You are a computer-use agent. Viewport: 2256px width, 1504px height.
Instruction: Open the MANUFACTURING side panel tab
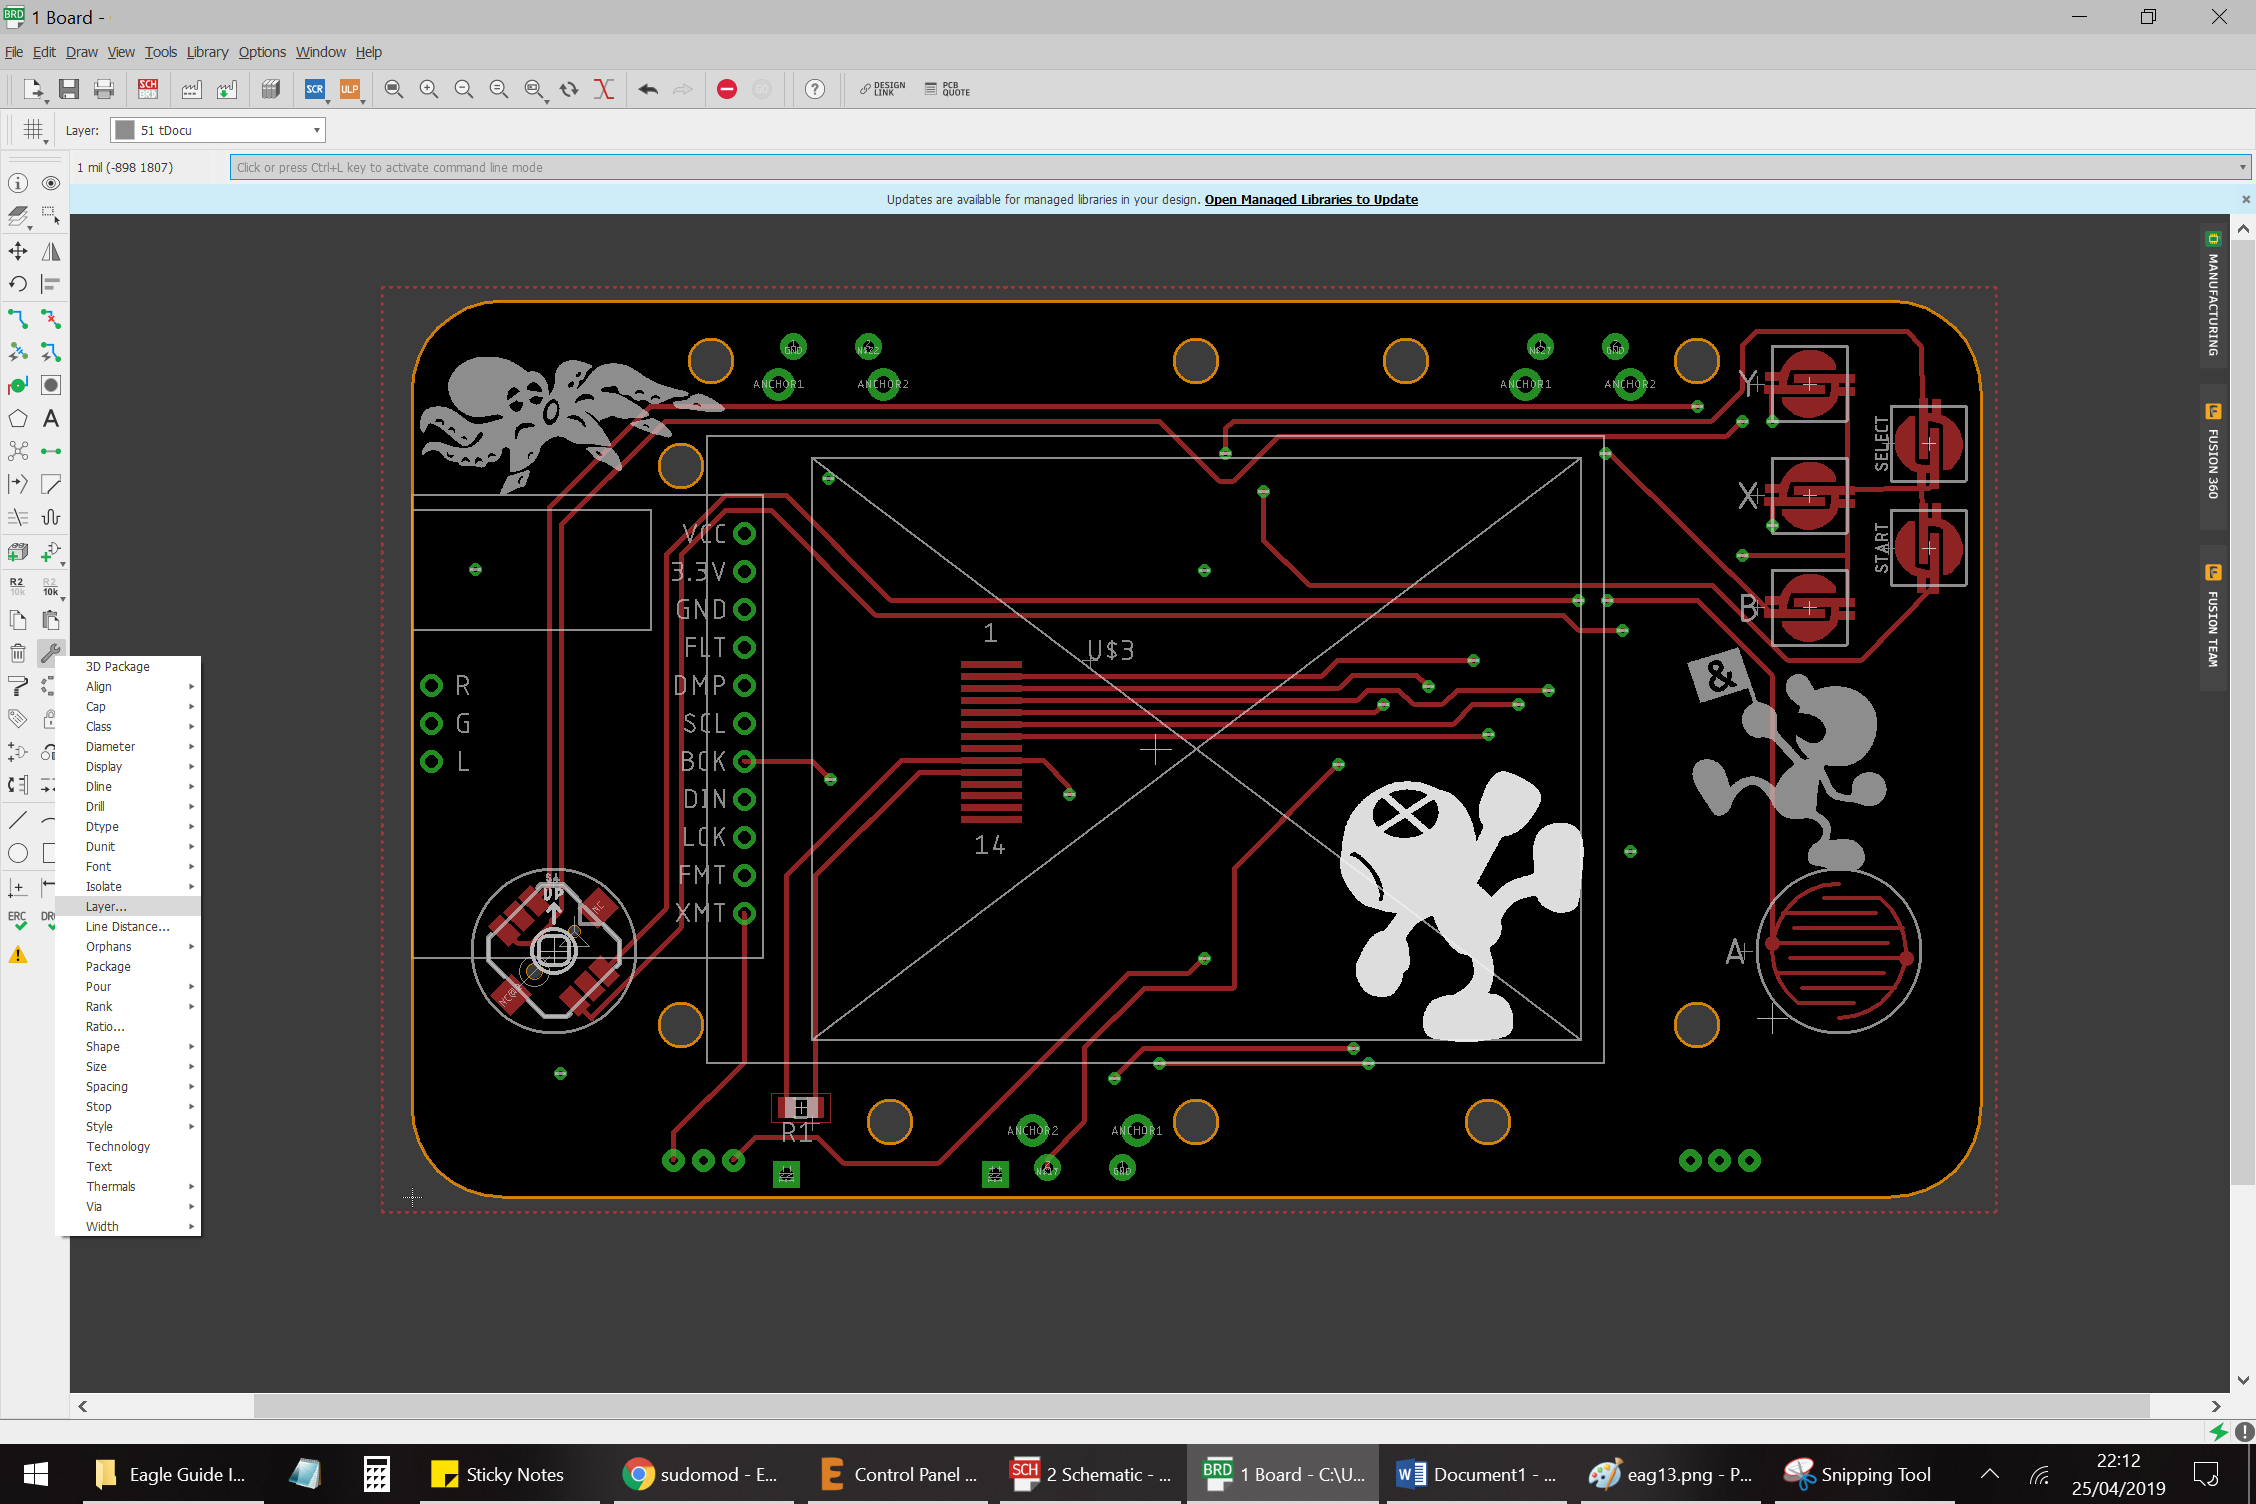pos(2213,297)
